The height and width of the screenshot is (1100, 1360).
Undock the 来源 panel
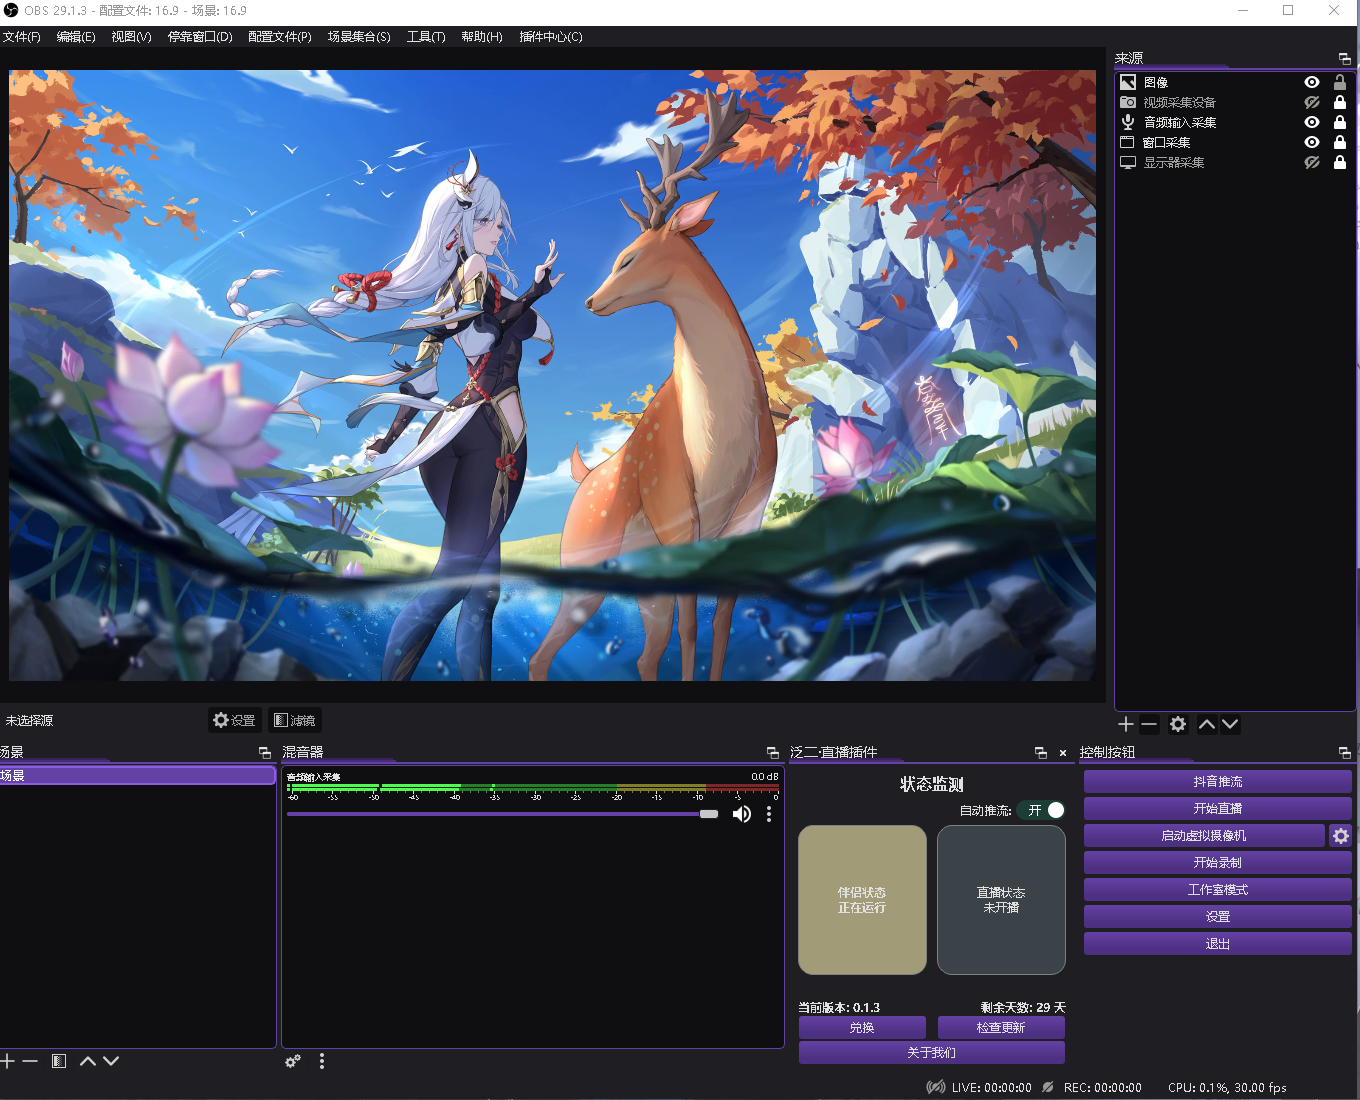(1345, 58)
